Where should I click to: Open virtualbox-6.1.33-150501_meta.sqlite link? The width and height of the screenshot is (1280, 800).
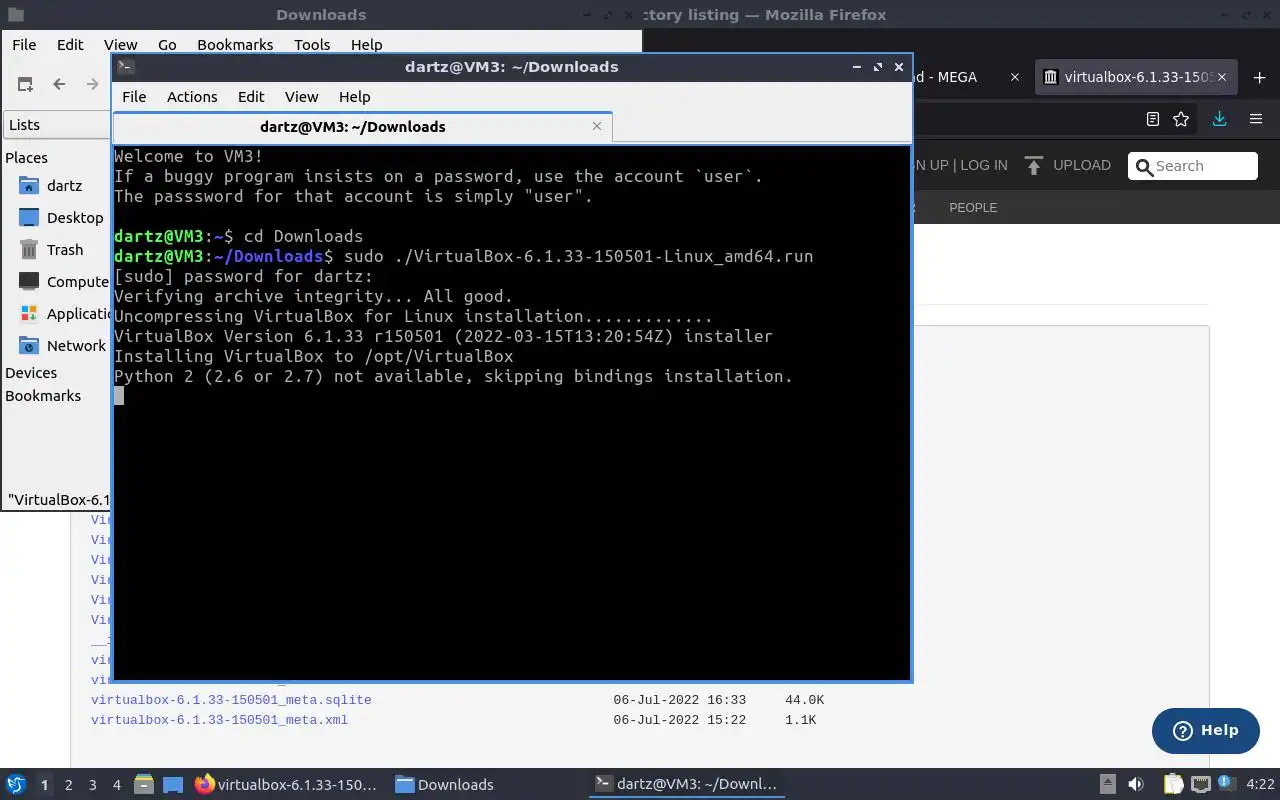(231, 700)
